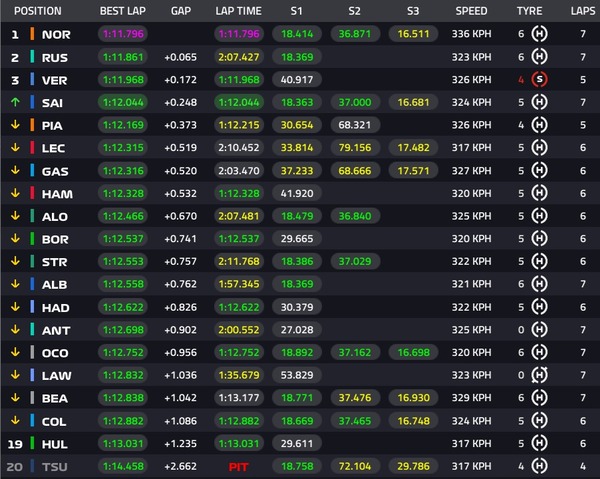Click the S3 time 17.571
The image size is (600, 479).
(x=413, y=170)
